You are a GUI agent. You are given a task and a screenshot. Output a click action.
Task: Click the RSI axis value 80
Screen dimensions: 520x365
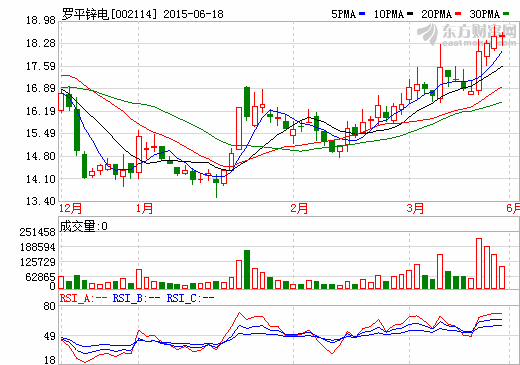click(49, 306)
